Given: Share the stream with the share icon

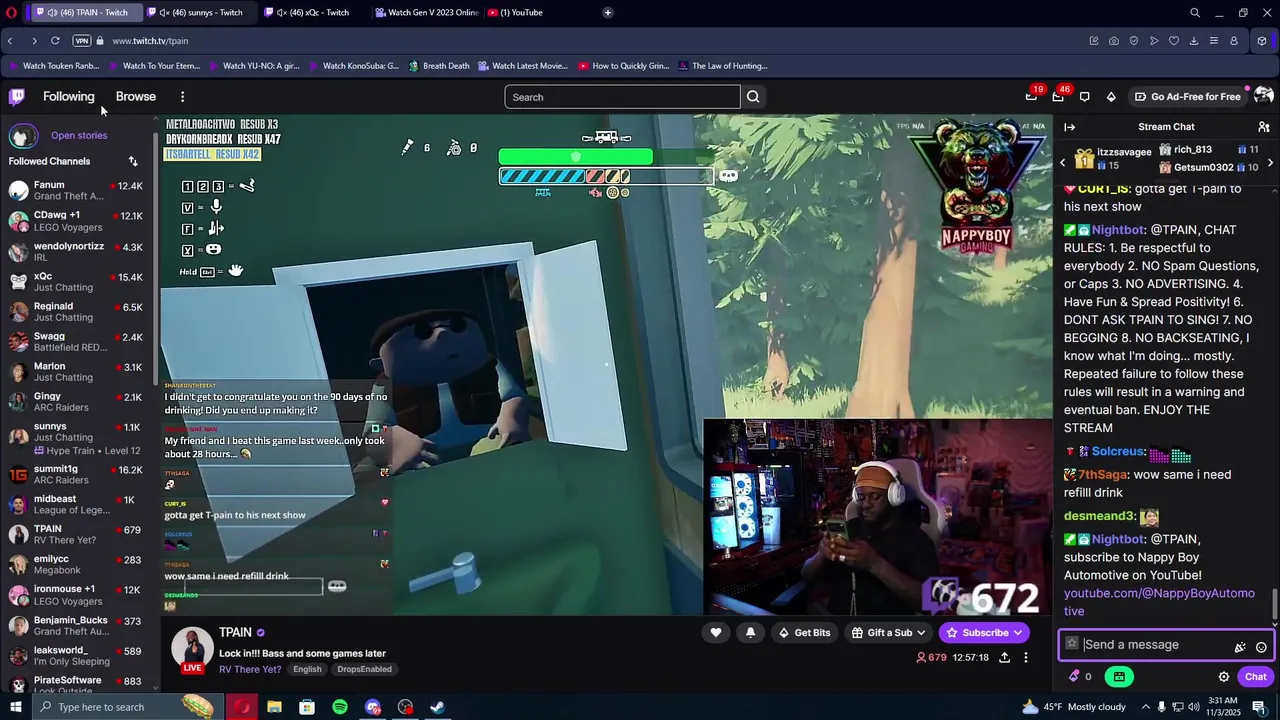Looking at the screenshot, I should click(x=1004, y=657).
